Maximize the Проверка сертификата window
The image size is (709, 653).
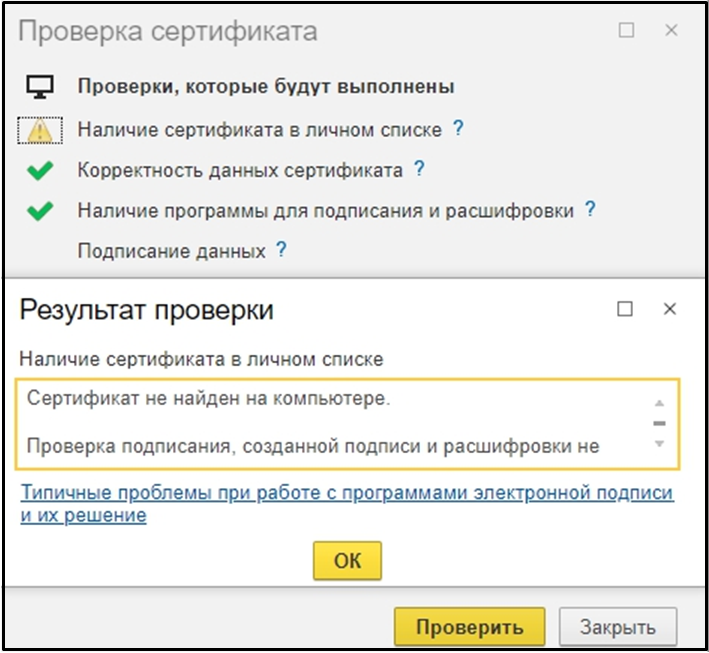pyautogui.click(x=627, y=31)
